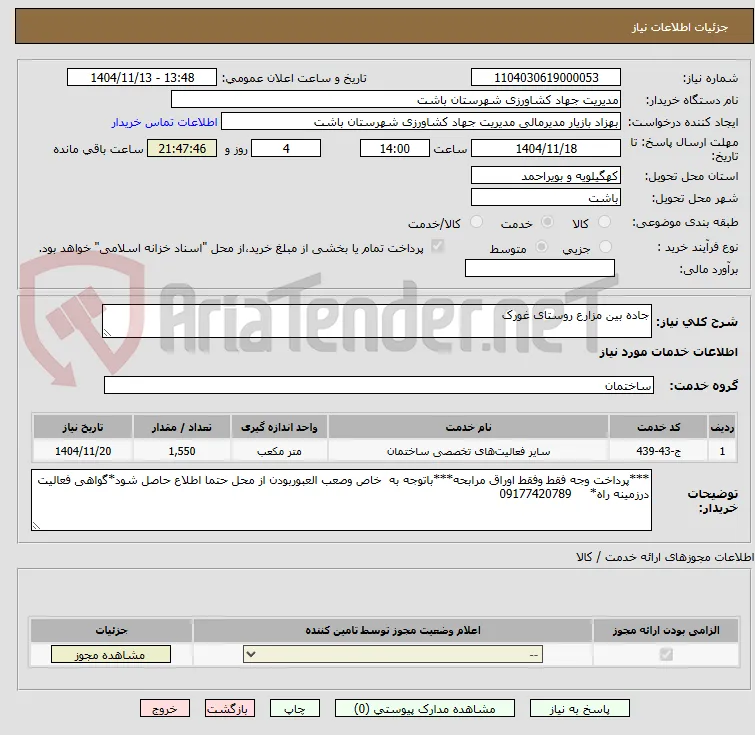The image size is (755, 735).
Task: Click the شرح کلی نیاز resize handle
Action: click(107, 332)
